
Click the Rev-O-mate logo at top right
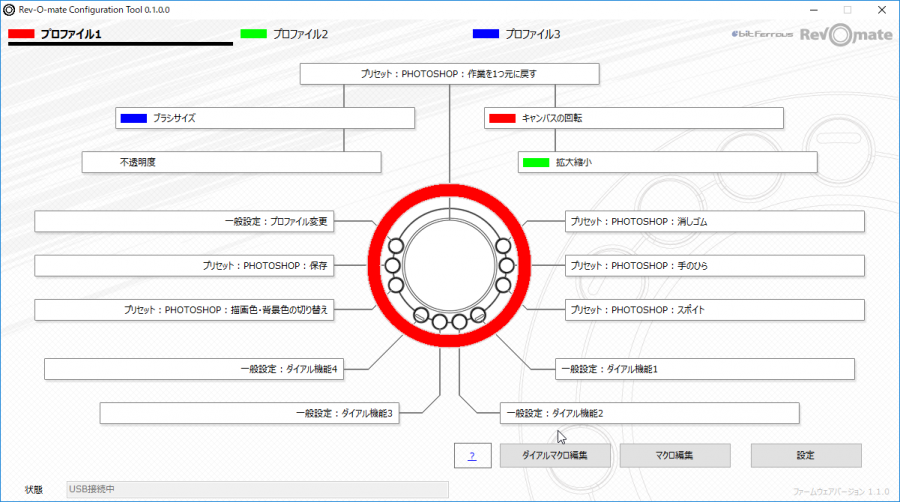pos(846,35)
